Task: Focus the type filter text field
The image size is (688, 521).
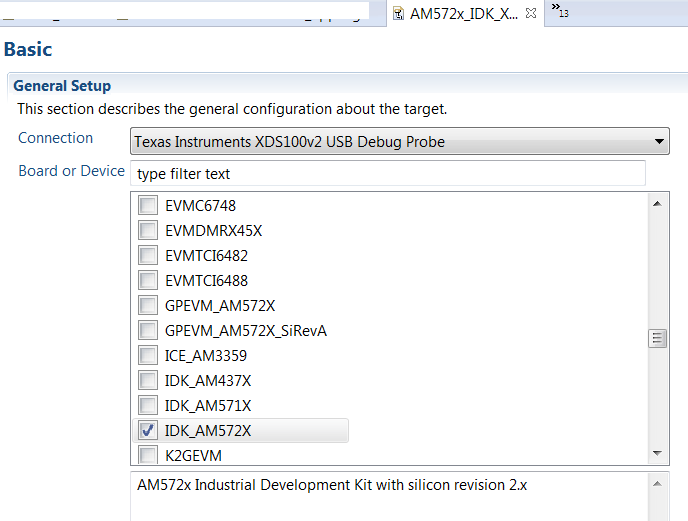Action: coord(388,173)
